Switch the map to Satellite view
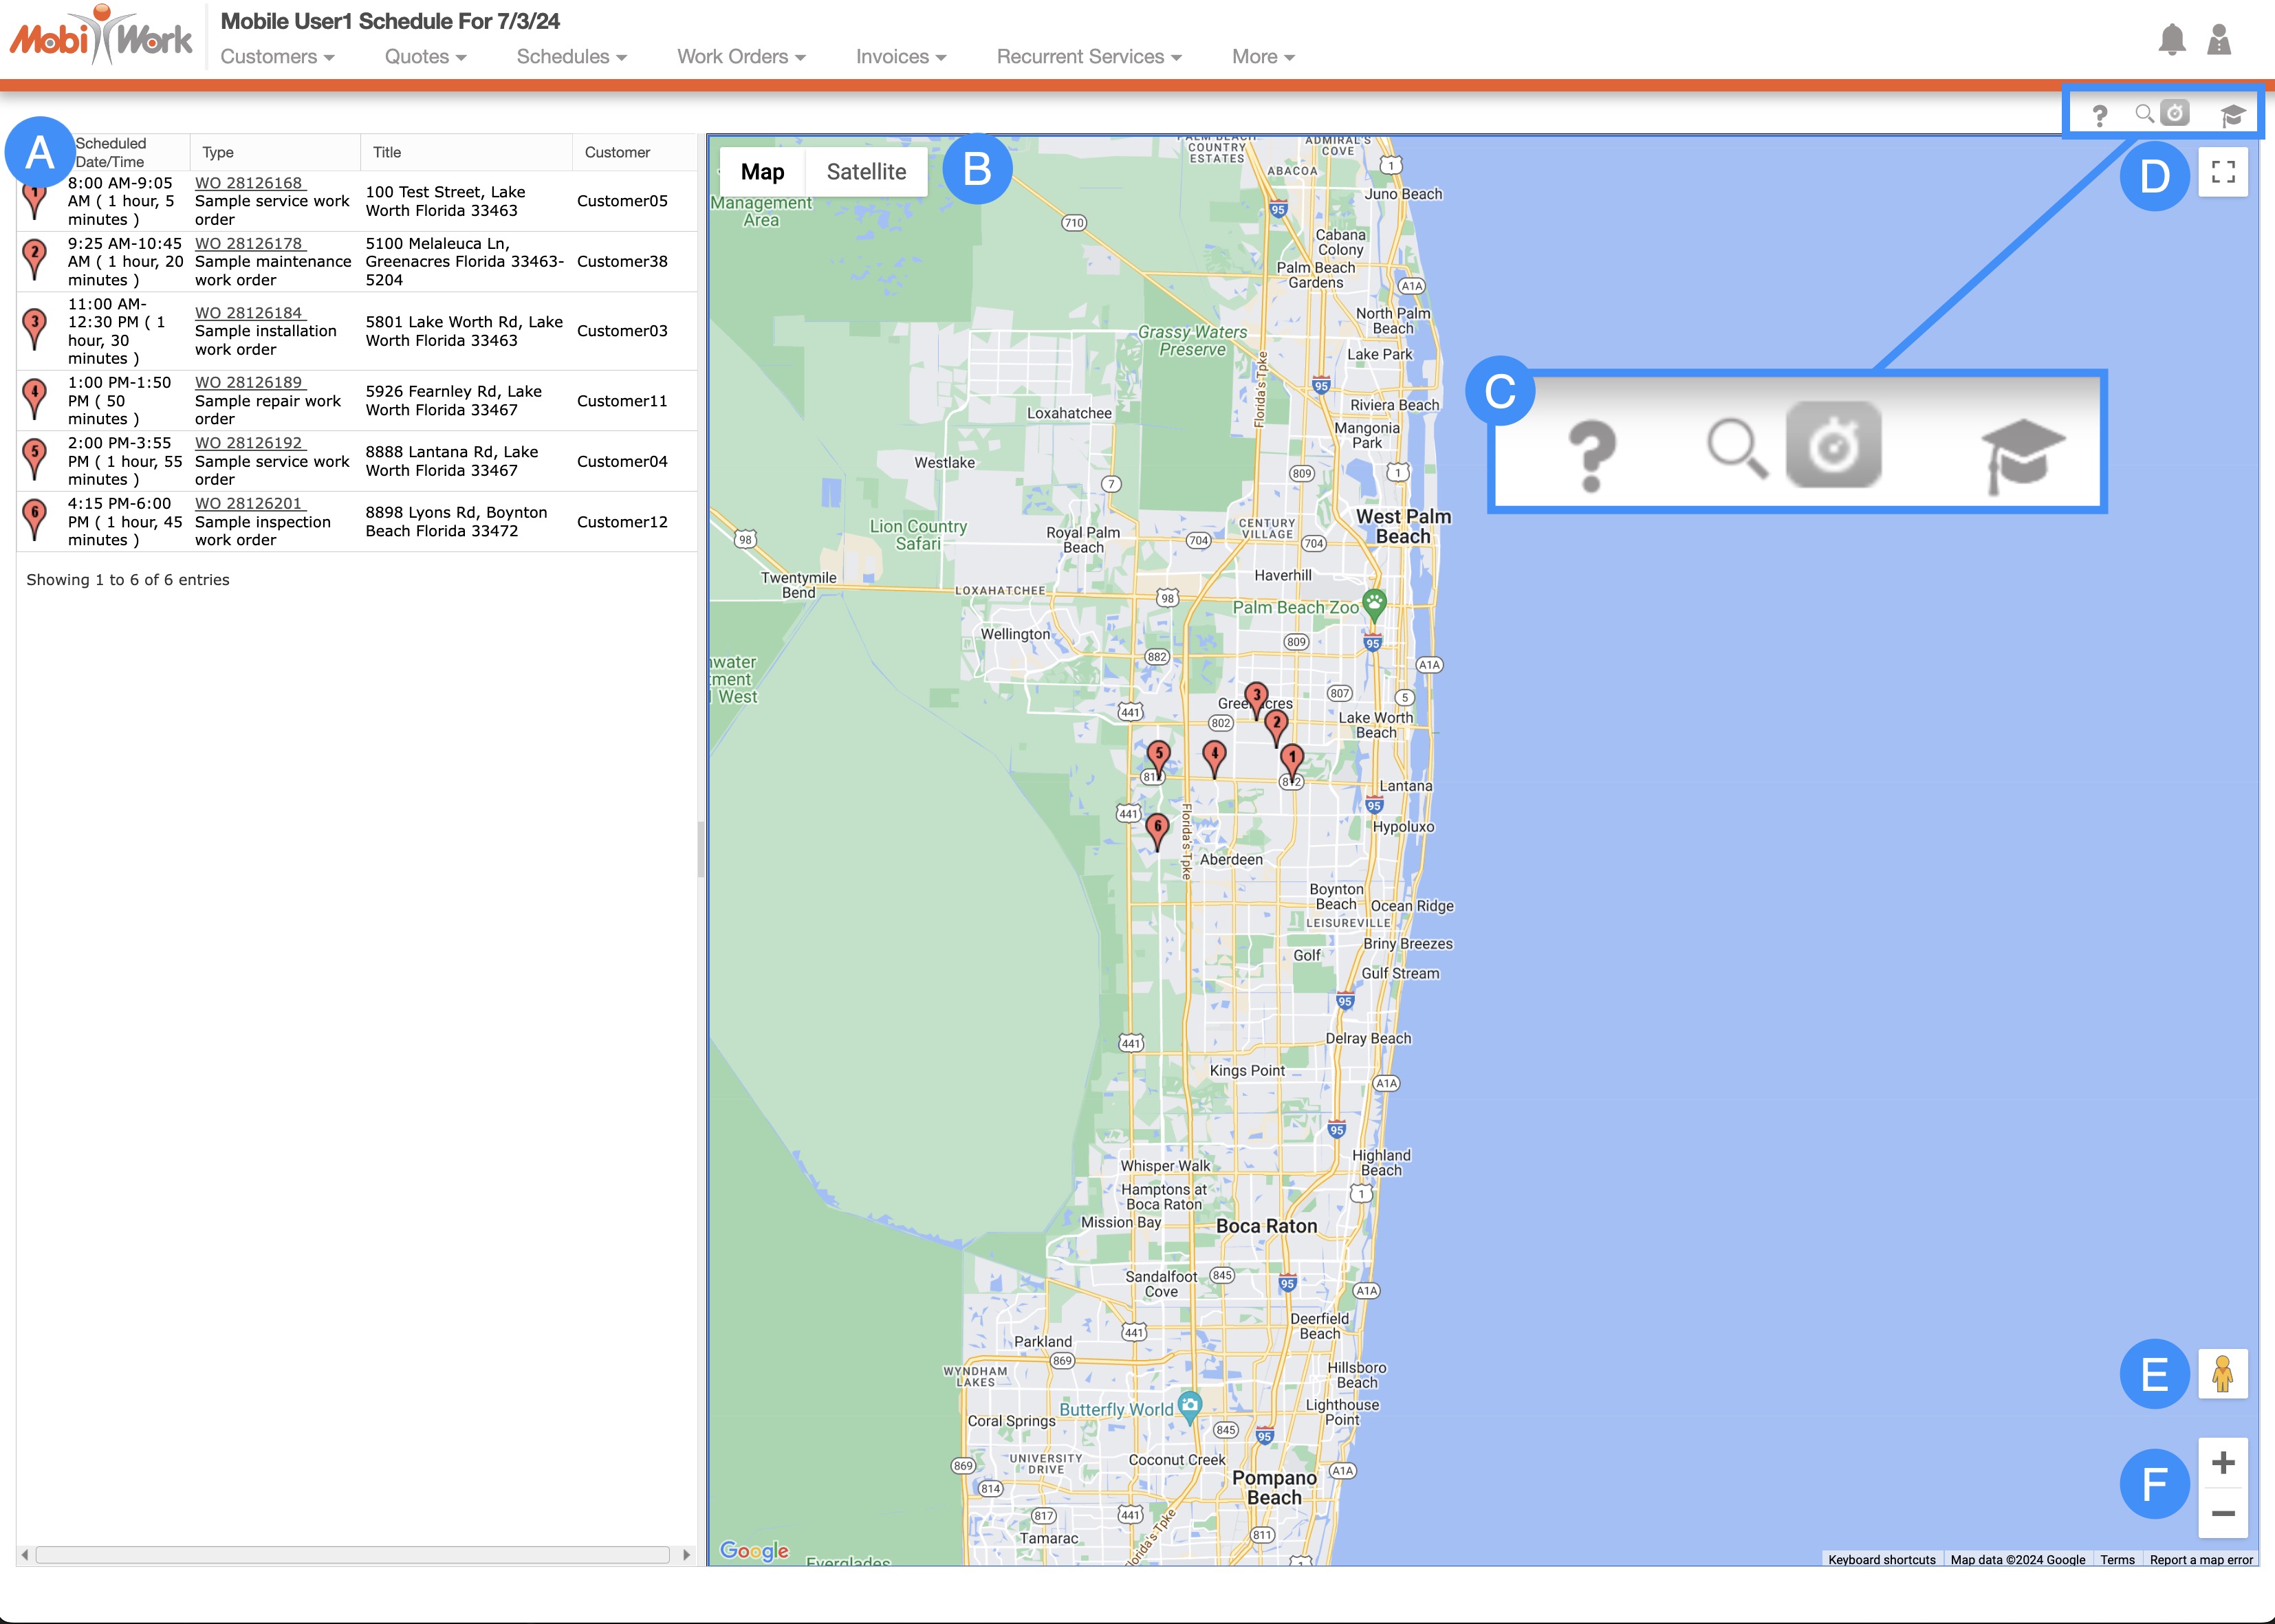The image size is (2275, 1624). point(866,172)
